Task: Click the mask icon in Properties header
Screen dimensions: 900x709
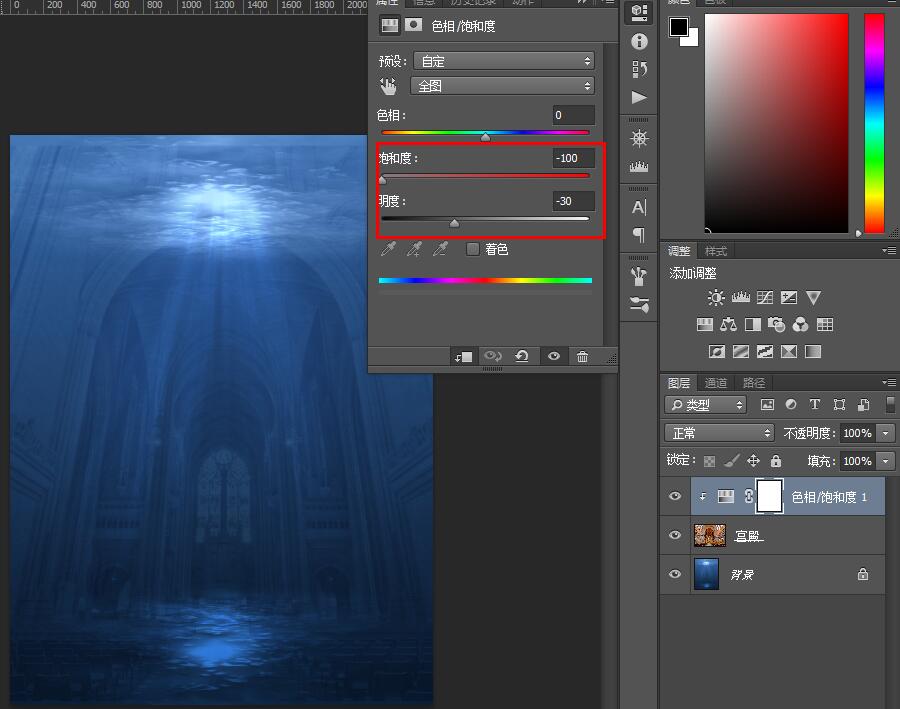Action: 413,25
